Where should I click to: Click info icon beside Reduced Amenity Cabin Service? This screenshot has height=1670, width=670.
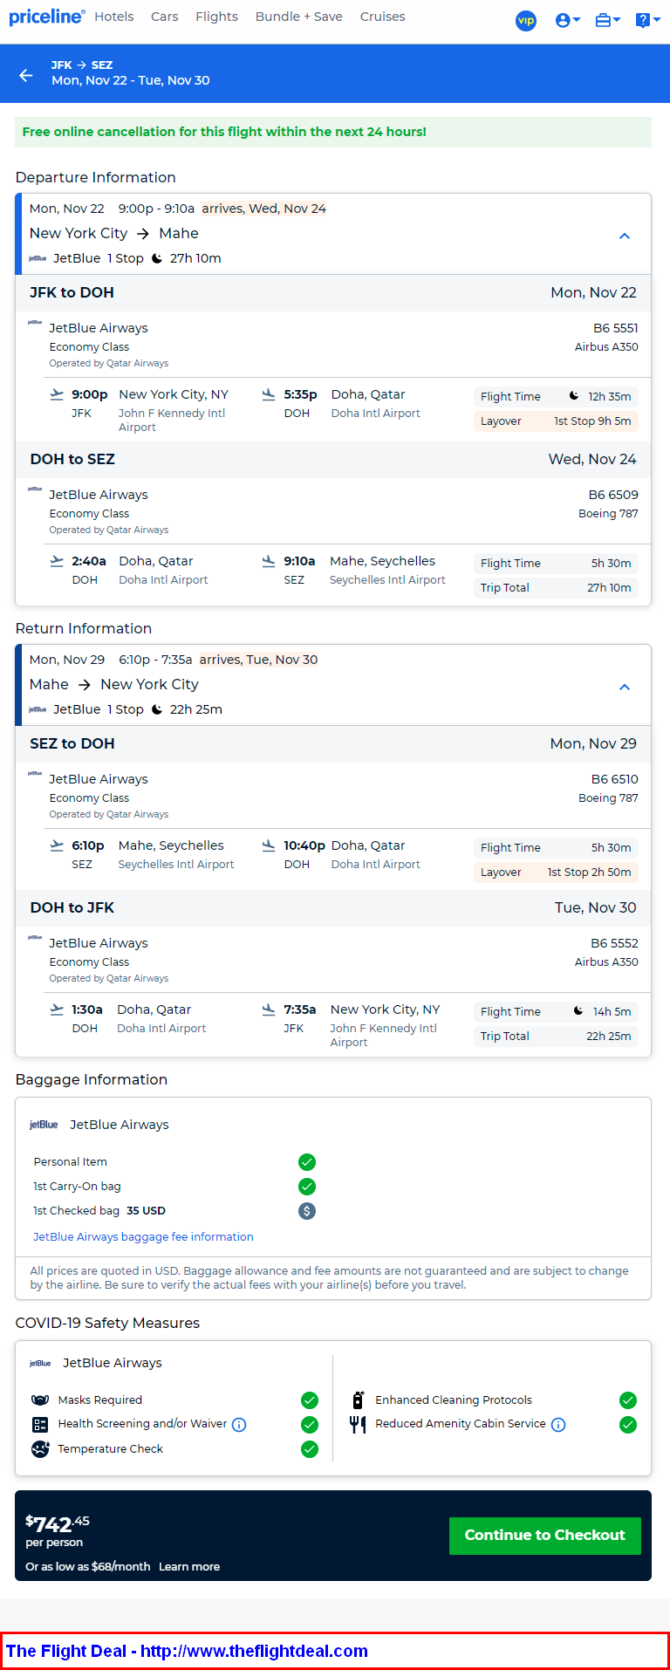[558, 1425]
